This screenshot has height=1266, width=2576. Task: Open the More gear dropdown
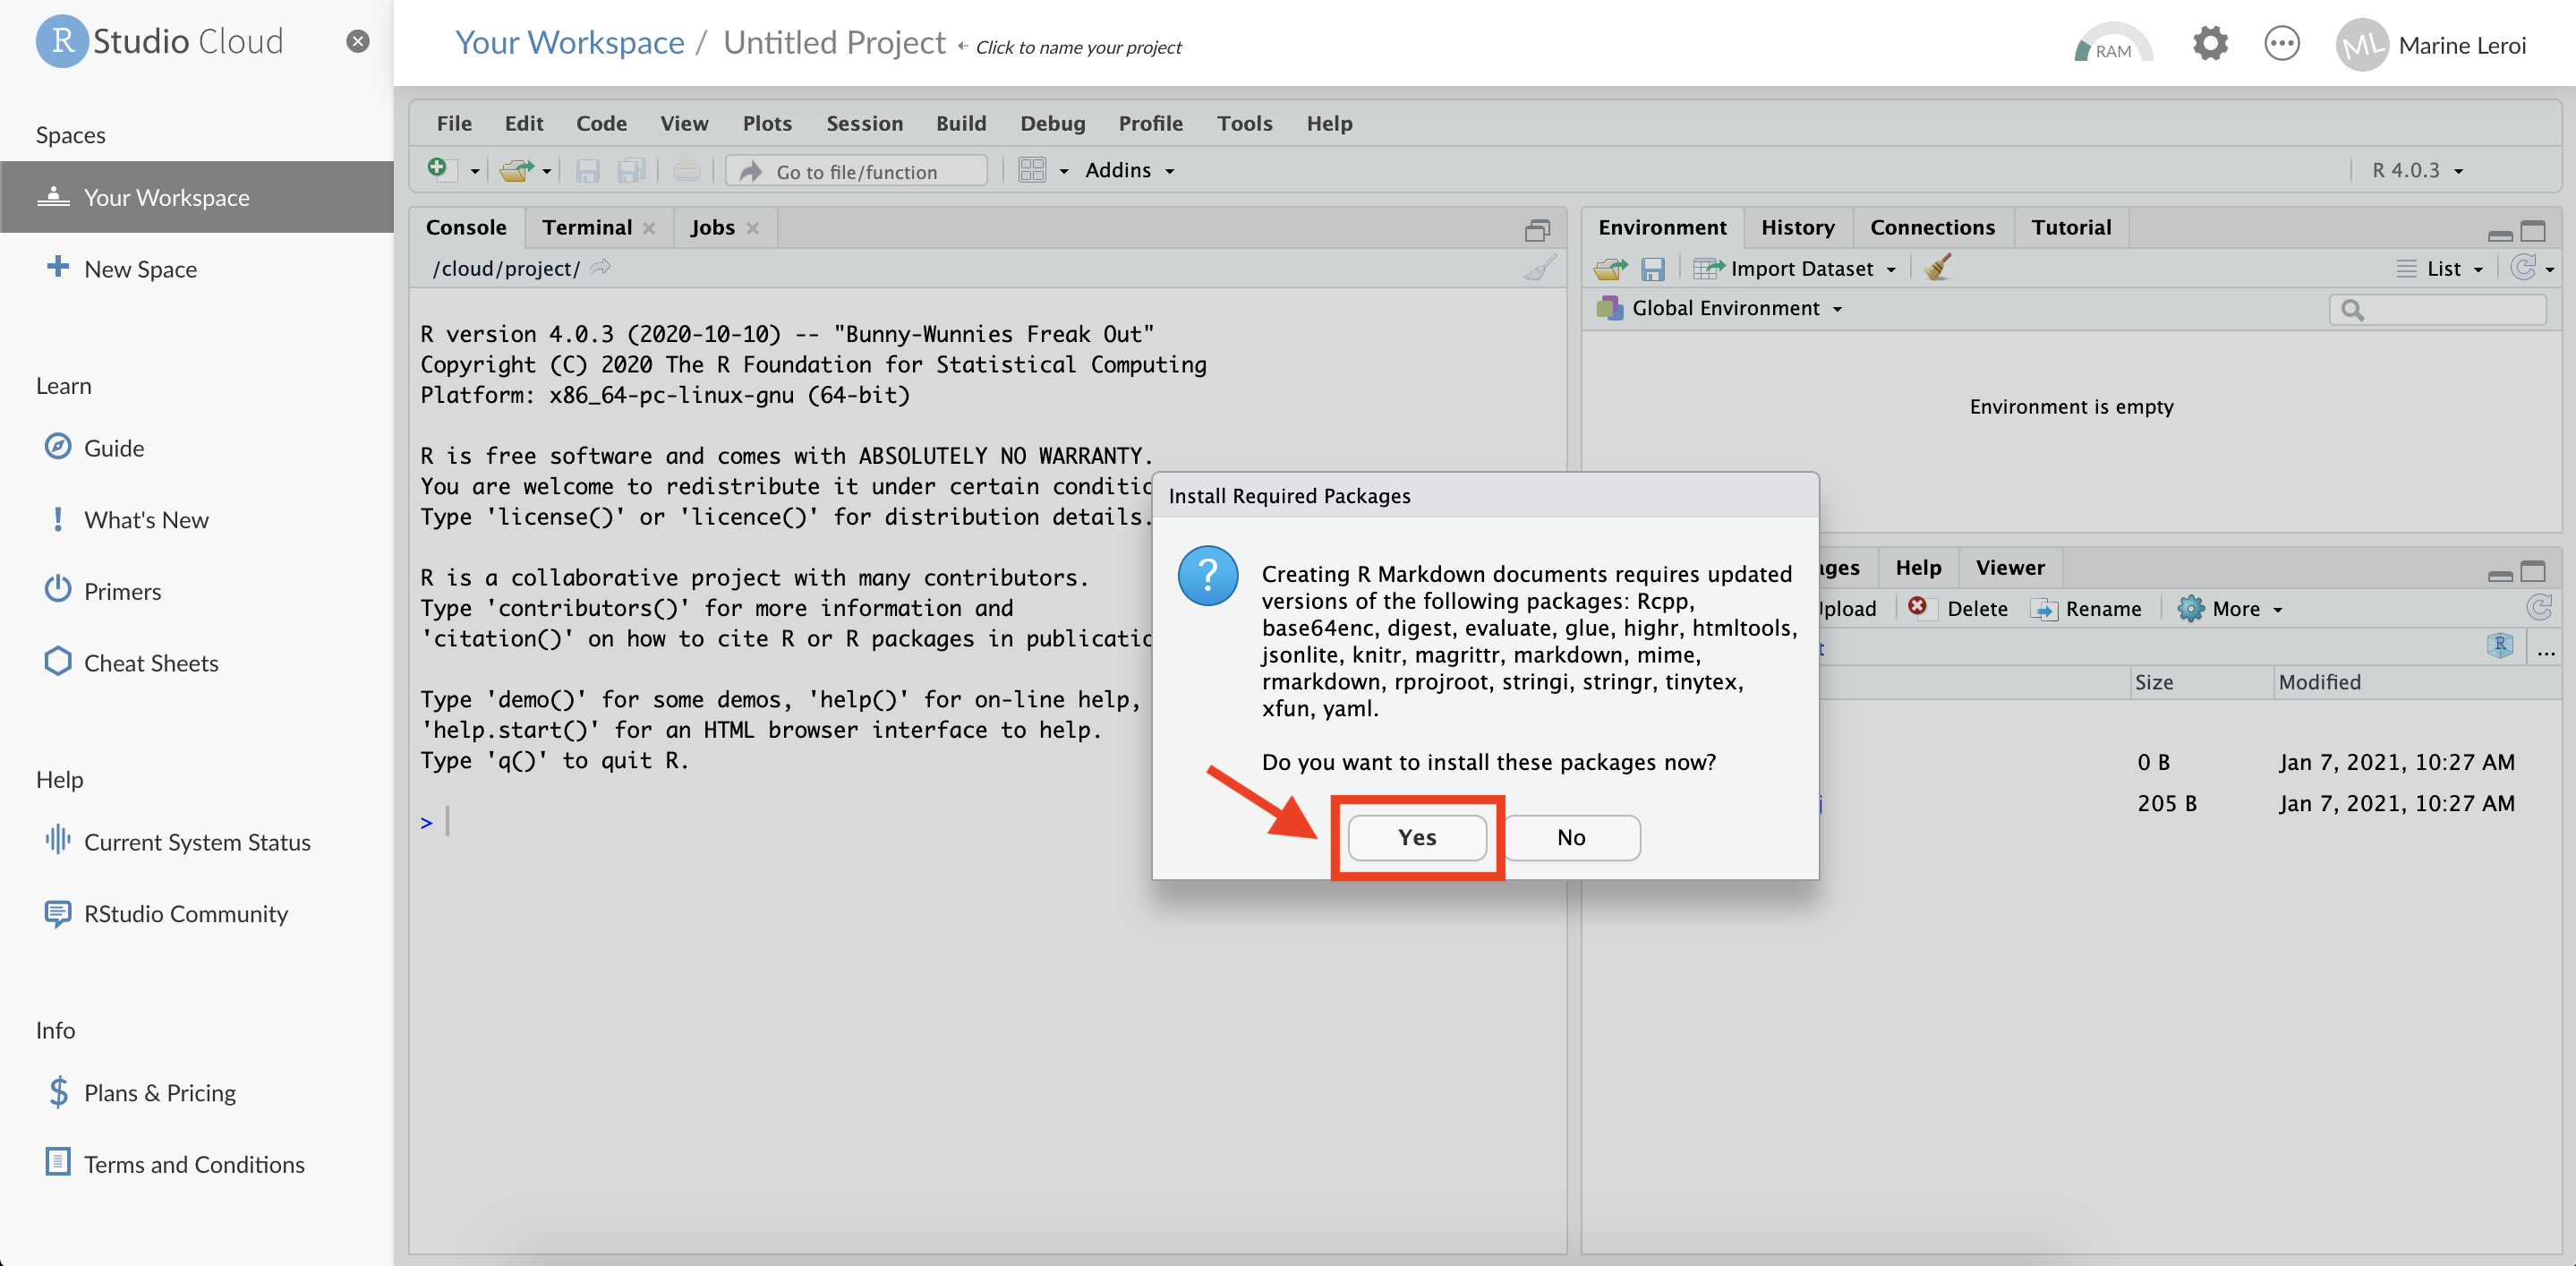(2230, 608)
